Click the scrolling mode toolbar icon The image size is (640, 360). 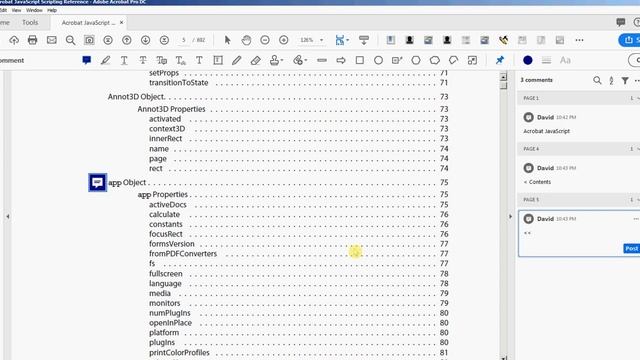coord(364,40)
